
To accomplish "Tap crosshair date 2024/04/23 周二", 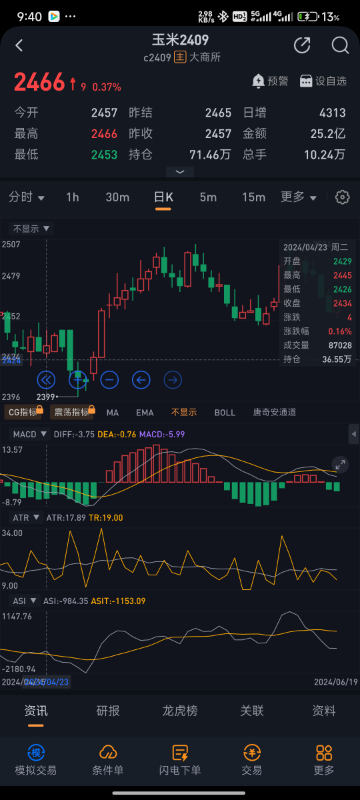I will pyautogui.click(x=316, y=247).
